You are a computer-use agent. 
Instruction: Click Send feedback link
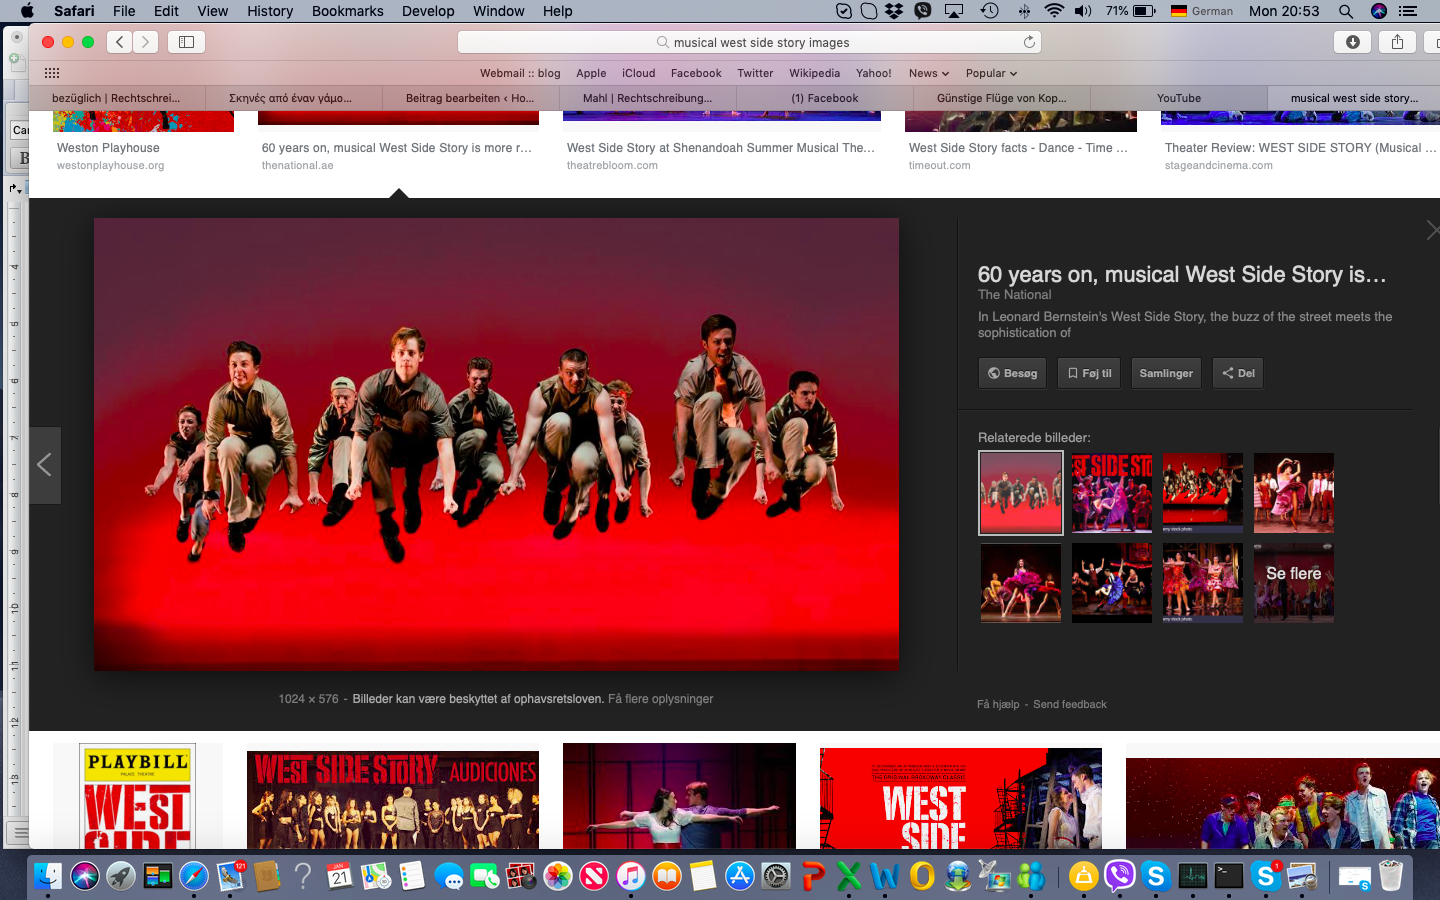pyautogui.click(x=1070, y=704)
